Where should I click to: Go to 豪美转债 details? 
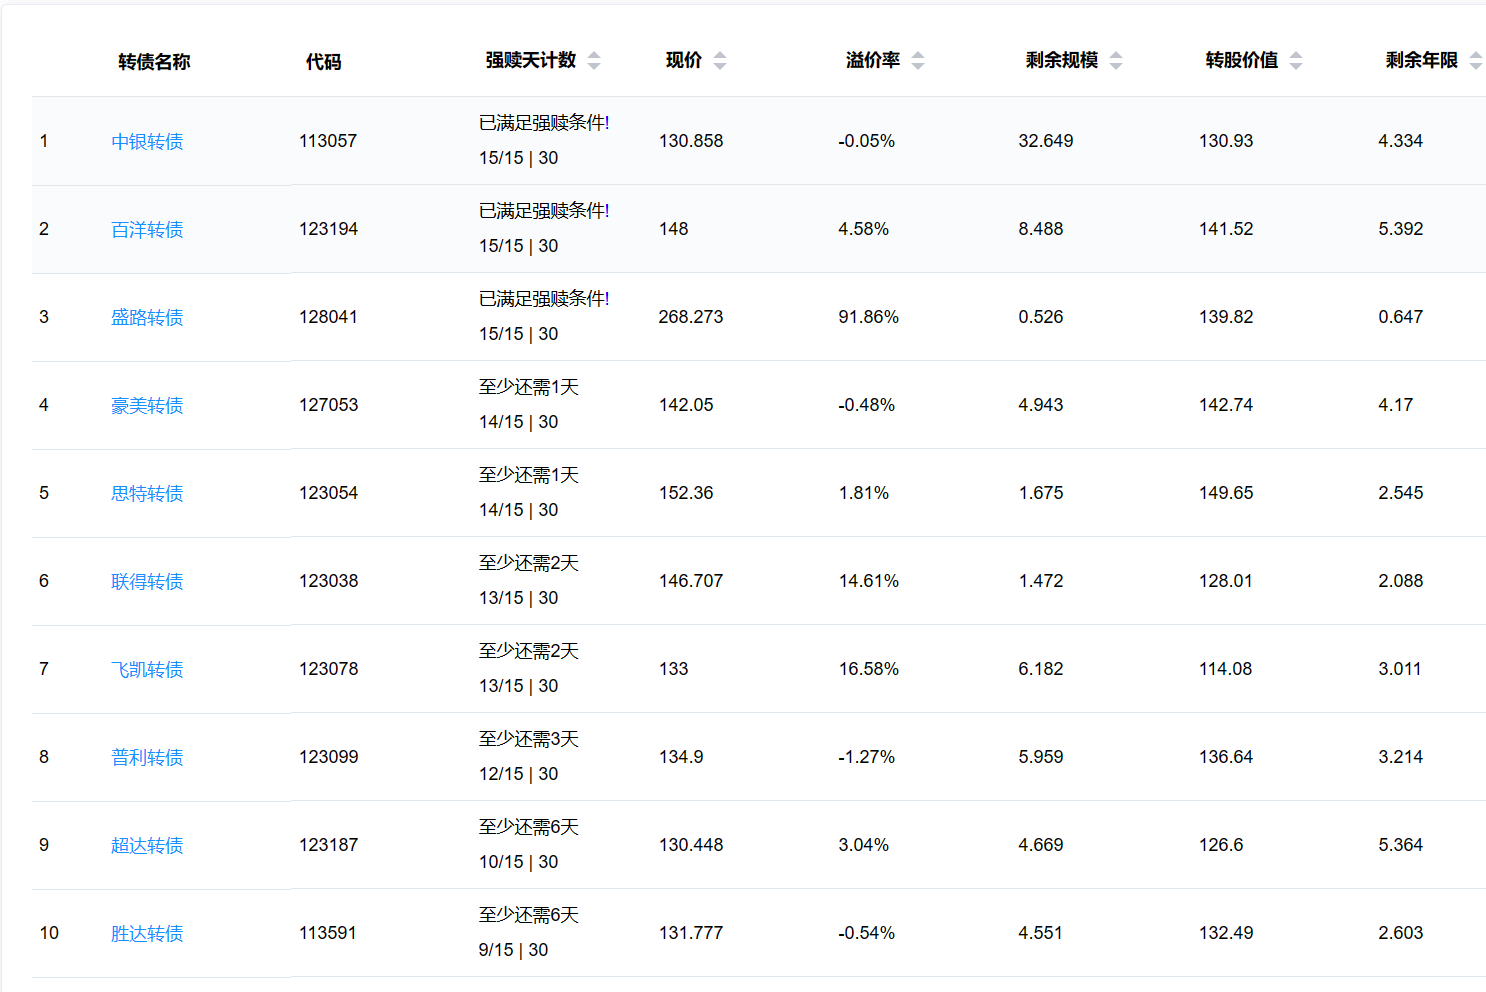click(147, 406)
